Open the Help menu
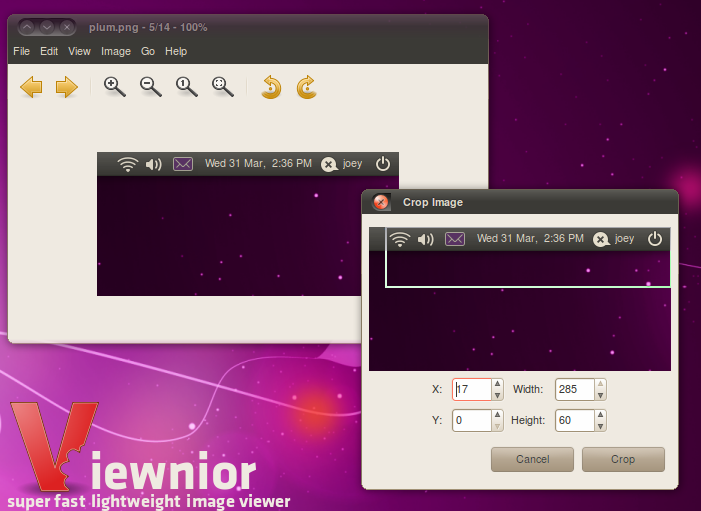Viewport: 701px width, 511px height. (176, 51)
